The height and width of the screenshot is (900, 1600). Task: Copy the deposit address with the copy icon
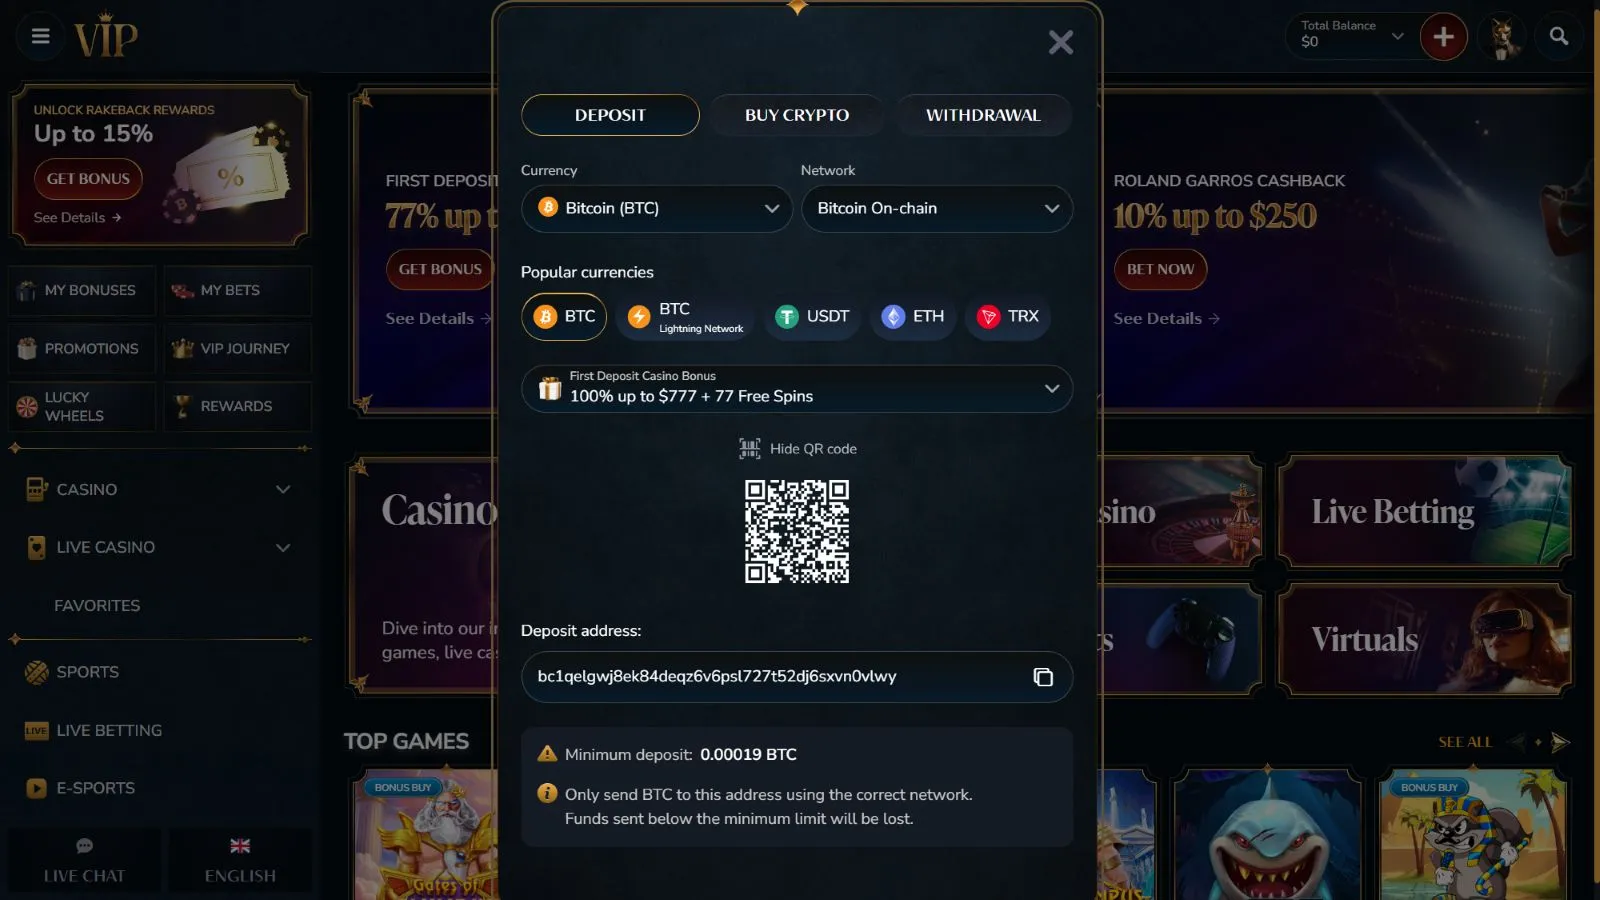coord(1043,677)
